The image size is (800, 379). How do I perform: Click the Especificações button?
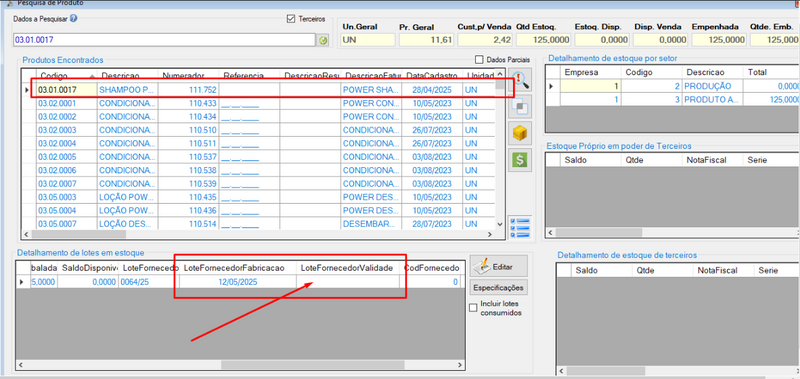[498, 288]
